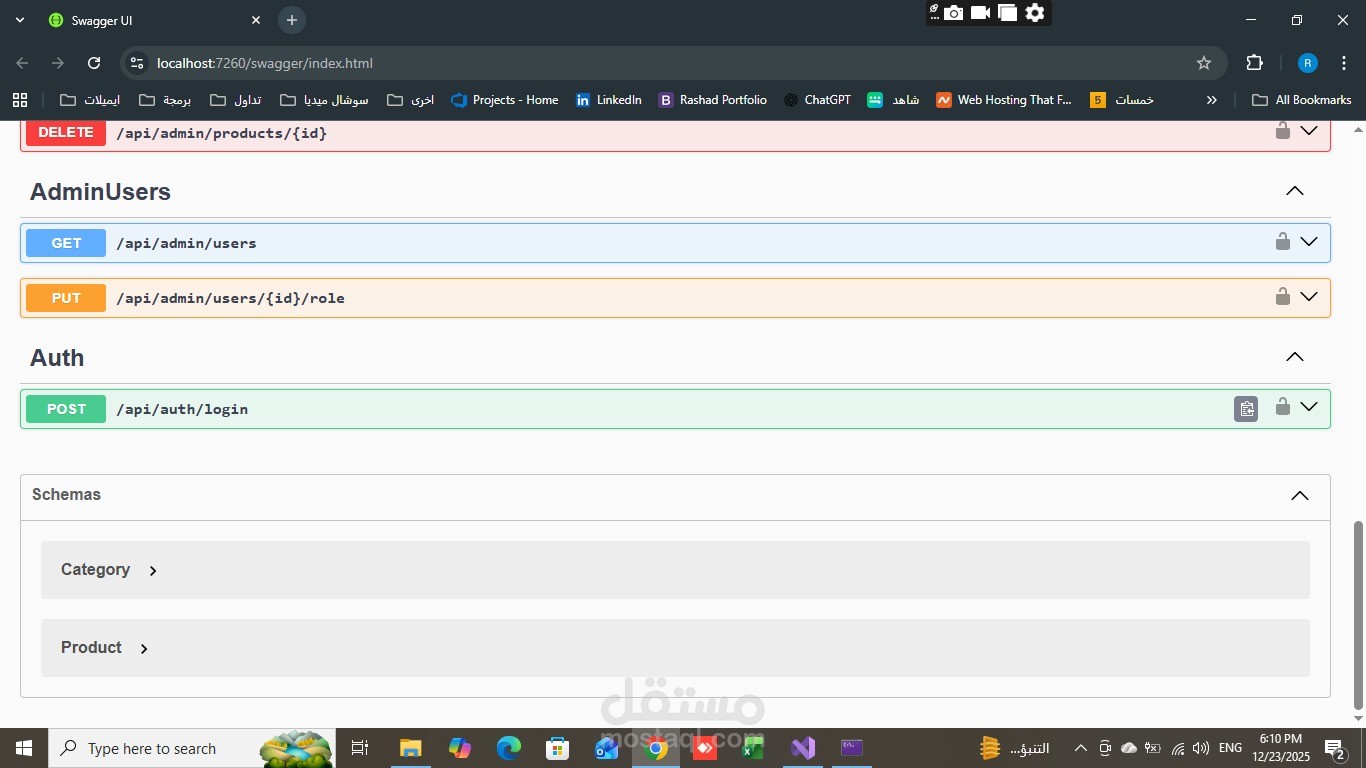The height and width of the screenshot is (768, 1366).
Task: Open the tab search dropdown arrow
Action: click(20, 20)
